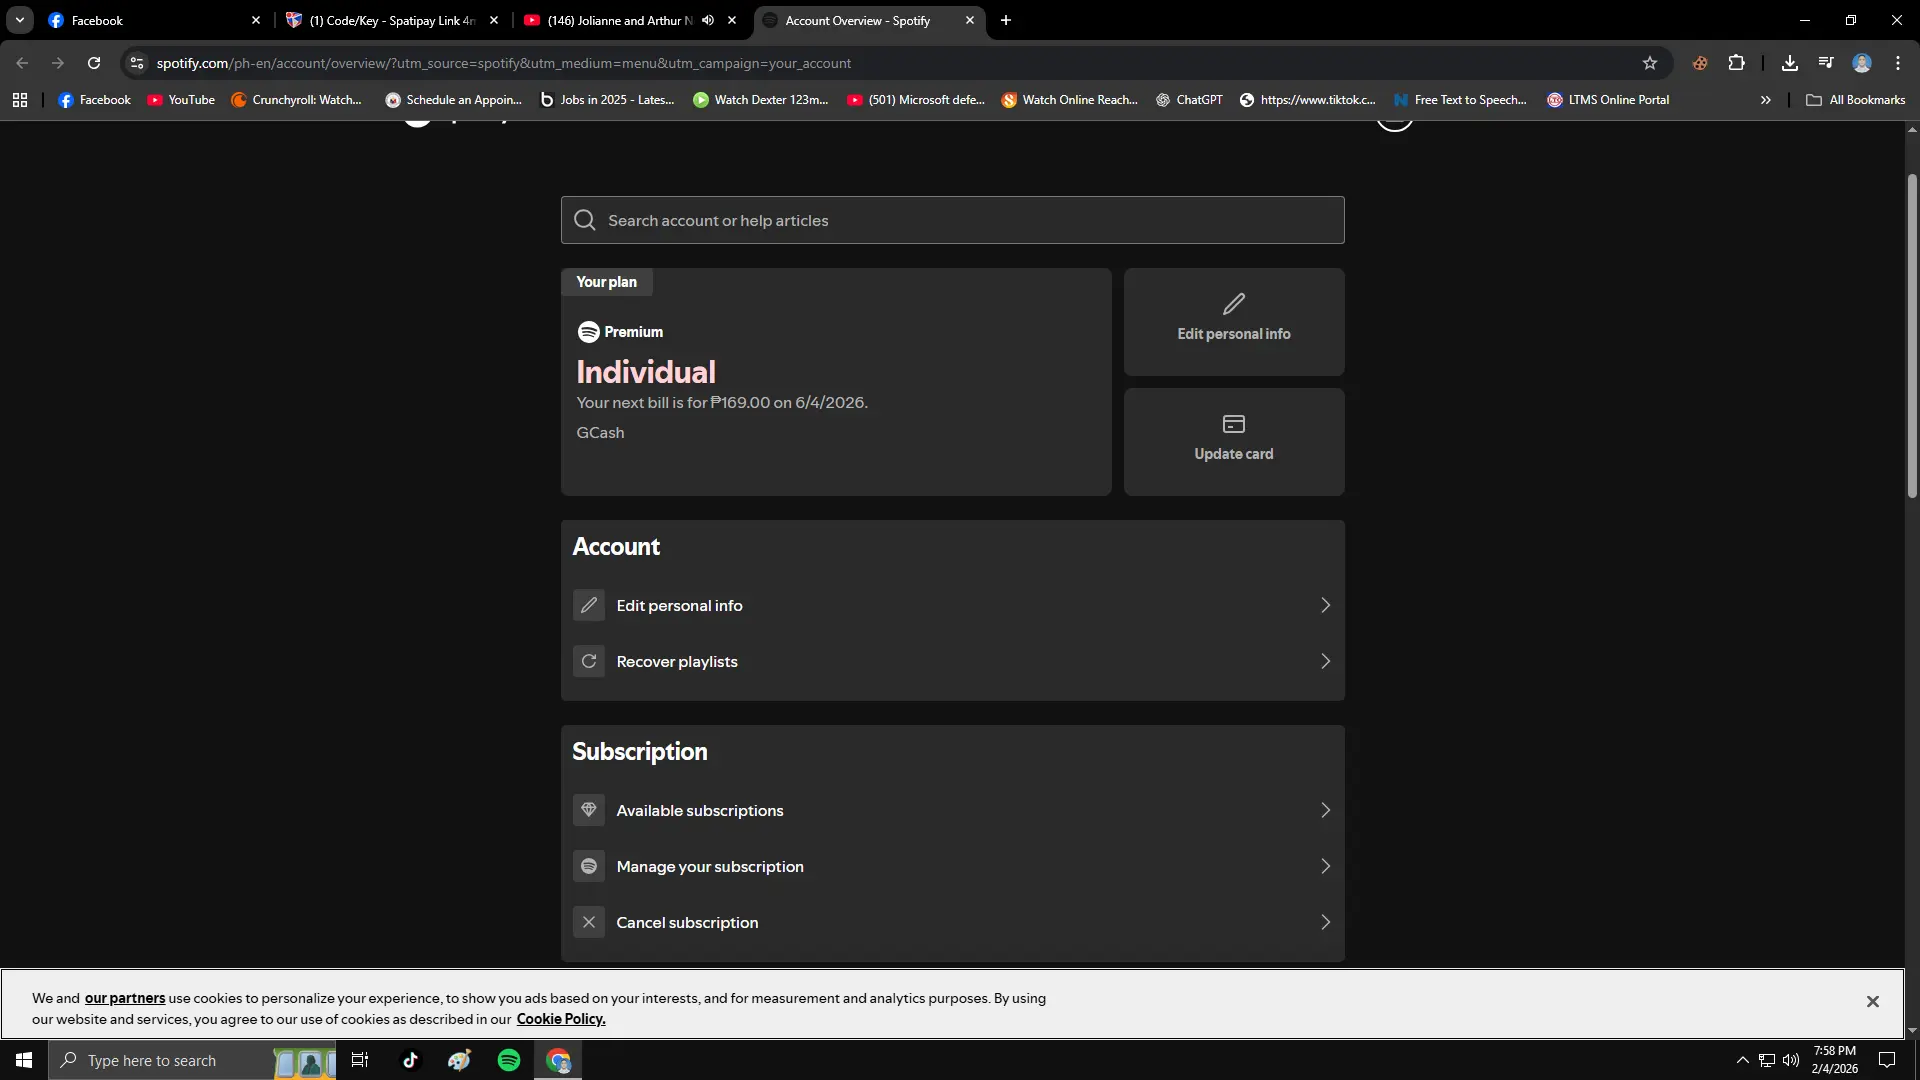Image resolution: width=1920 pixels, height=1080 pixels.
Task: Open the Cookie Policy link
Action: tap(561, 1019)
